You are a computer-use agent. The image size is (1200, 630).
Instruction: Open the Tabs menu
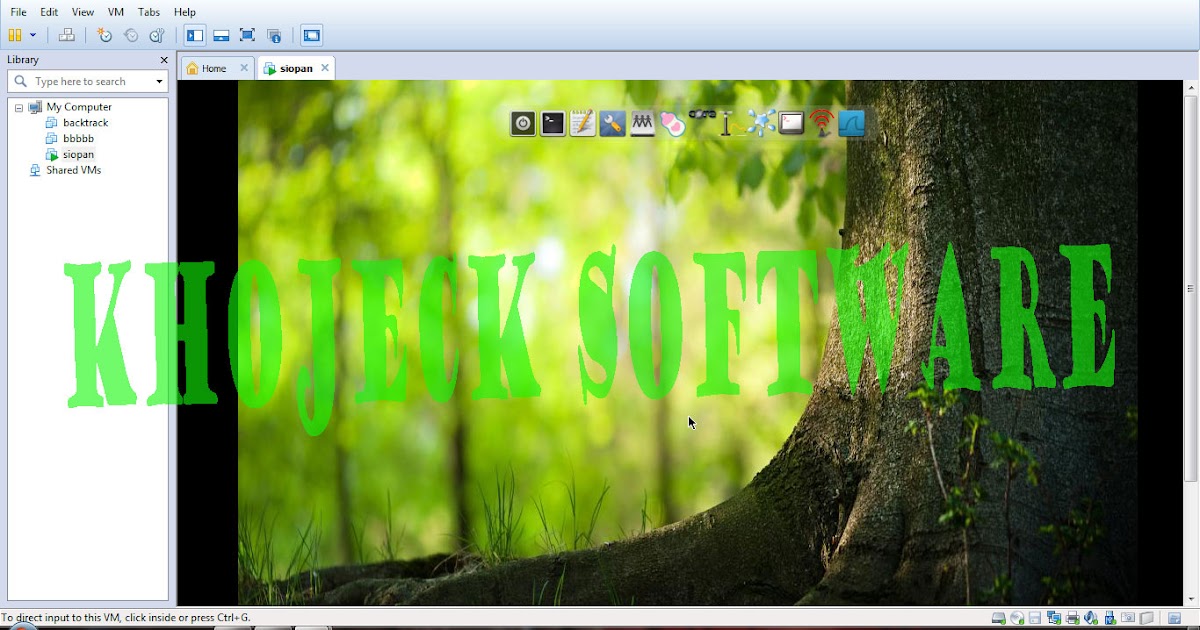[x=149, y=12]
